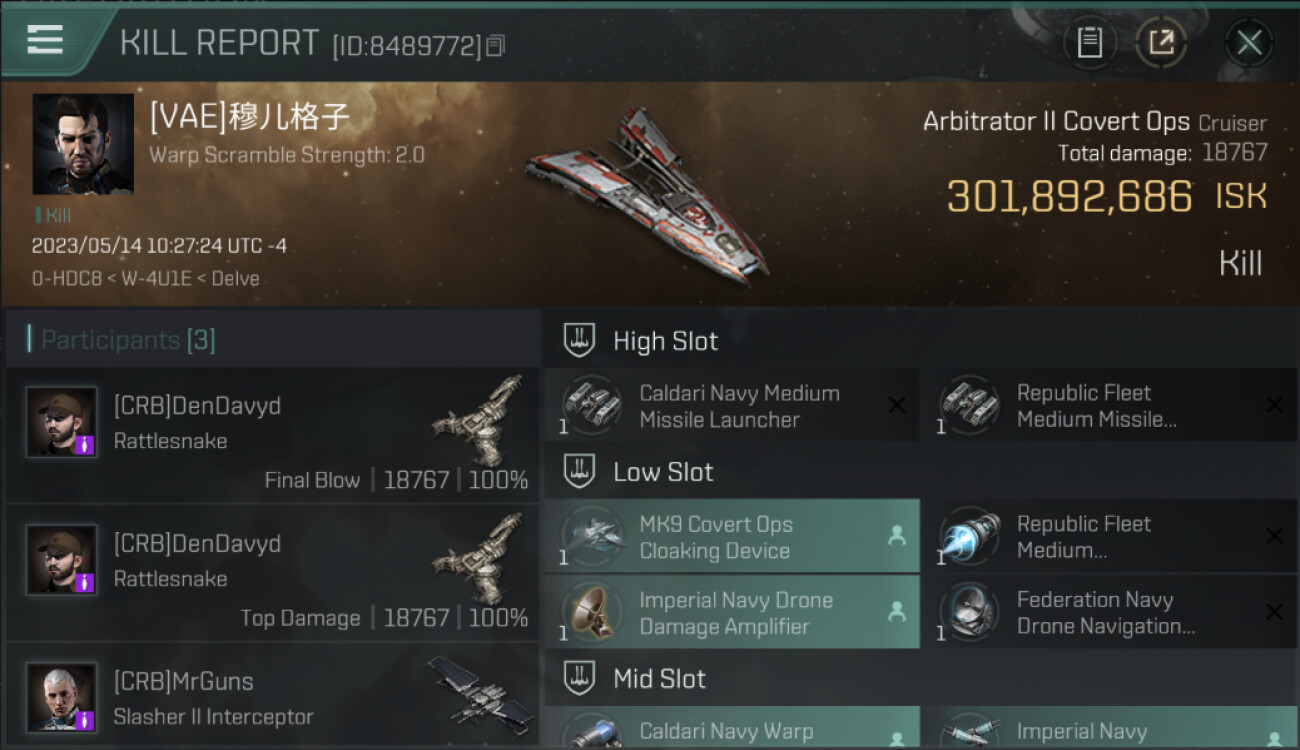Select Republic Fleet Medium Missile item
The height and width of the screenshot is (750, 1300).
1109,406
